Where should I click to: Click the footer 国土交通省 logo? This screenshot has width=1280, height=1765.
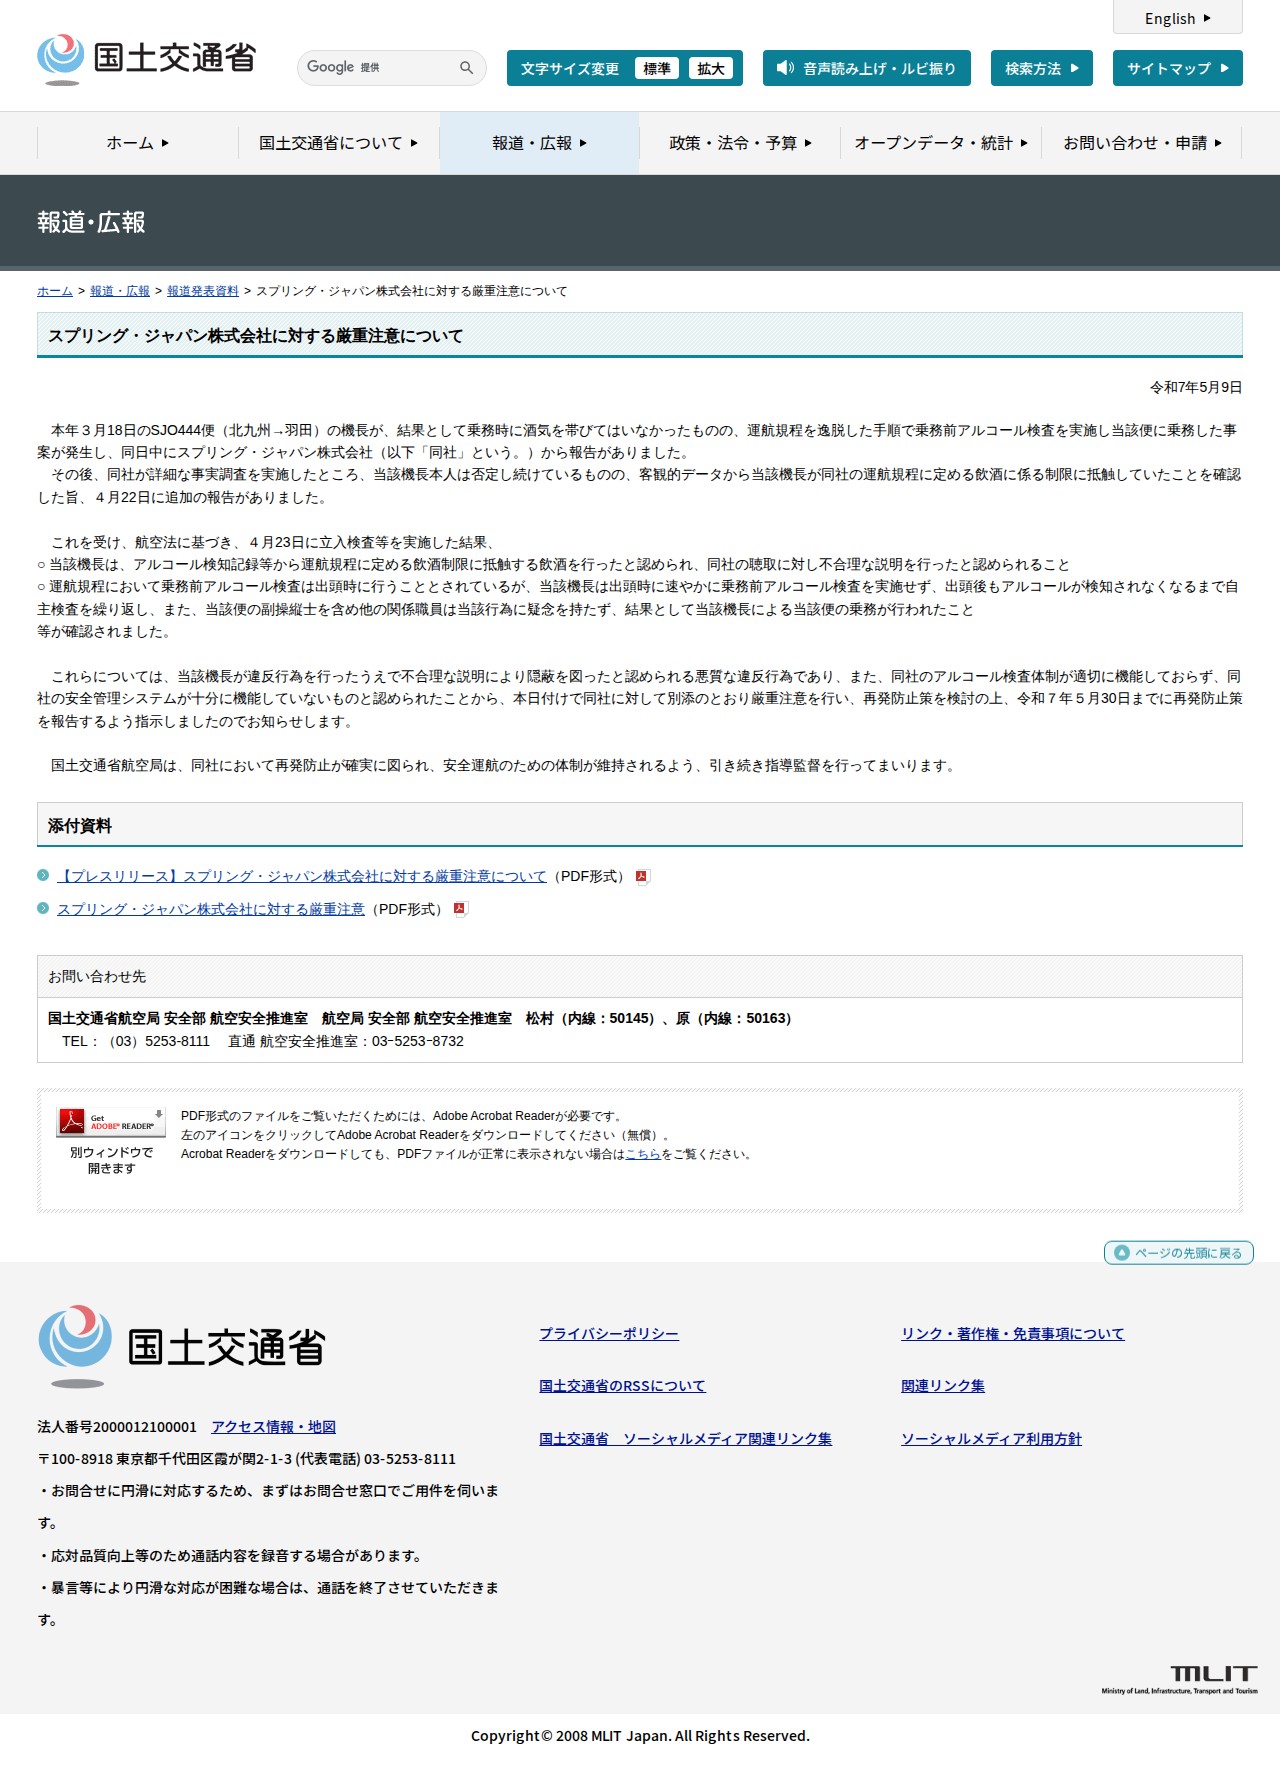[182, 1346]
